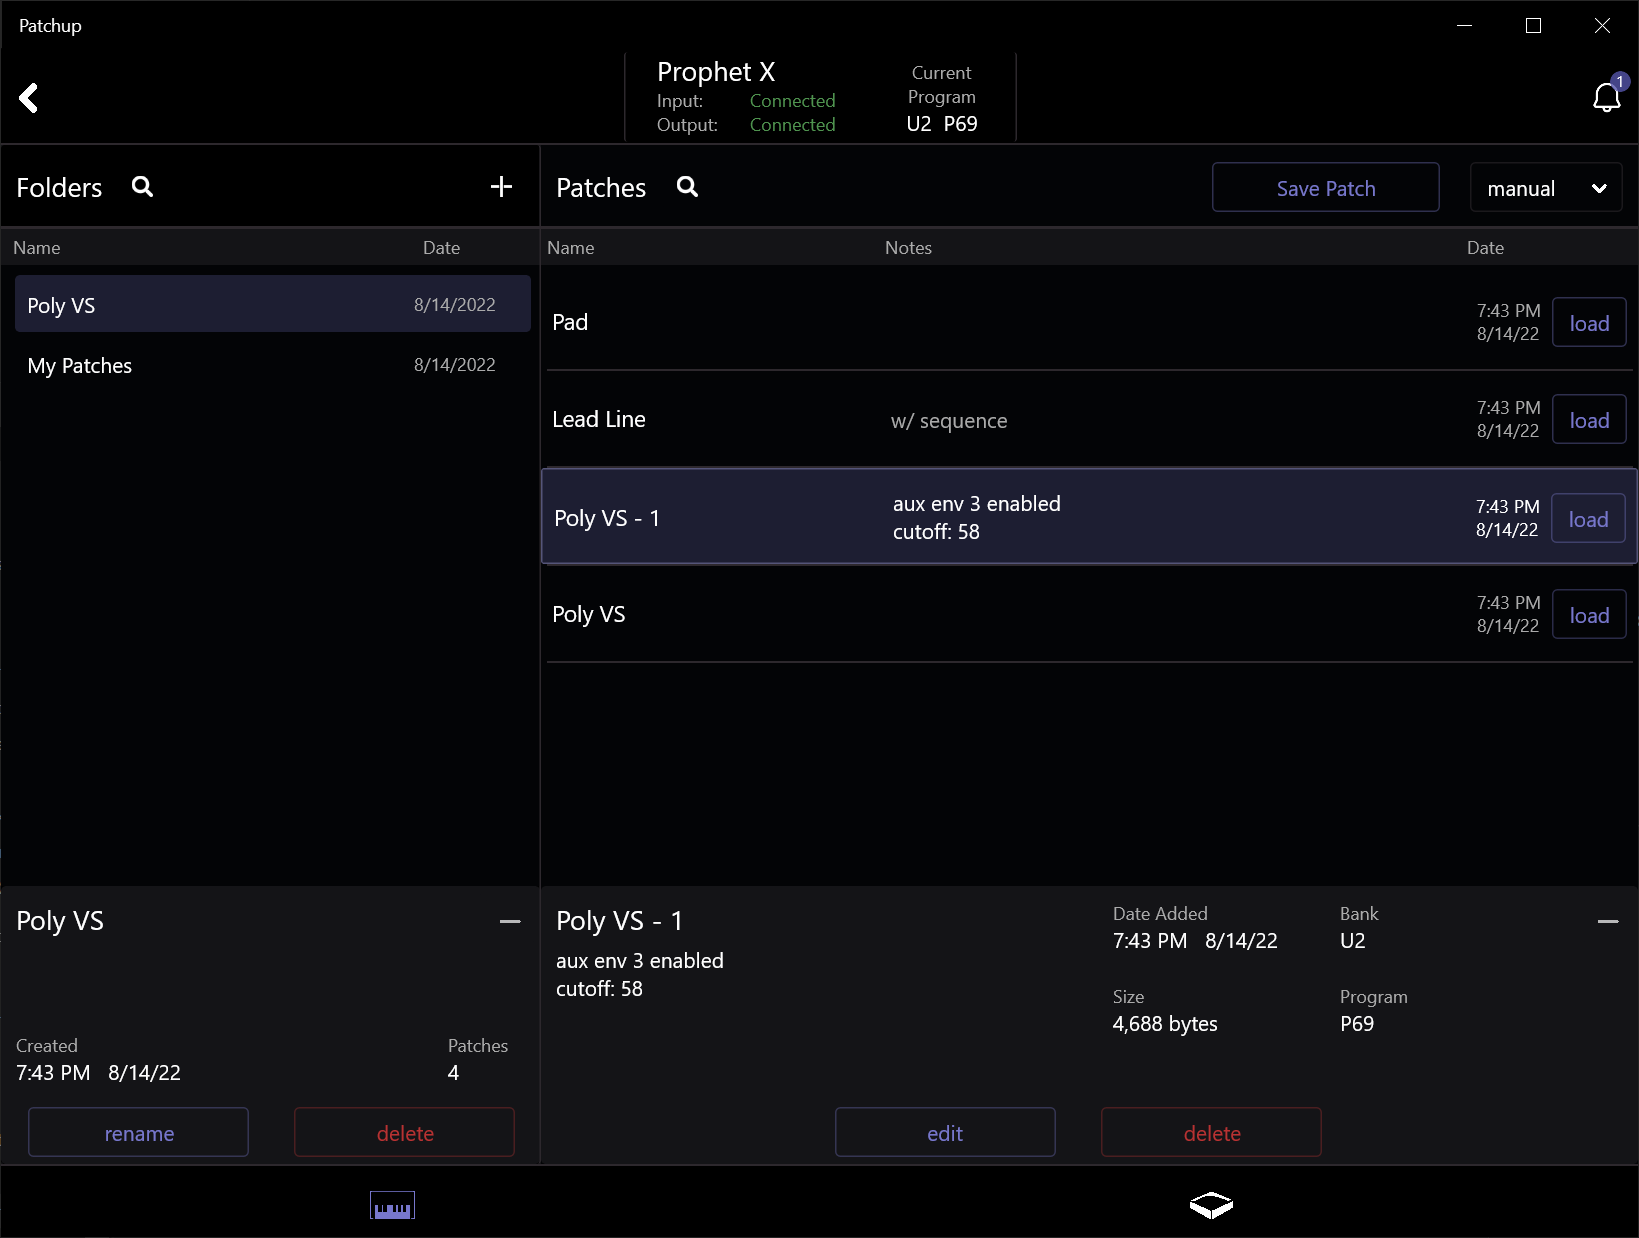Sort folders by Name column header
Screen dimensions: 1639x1238
[x=37, y=248]
